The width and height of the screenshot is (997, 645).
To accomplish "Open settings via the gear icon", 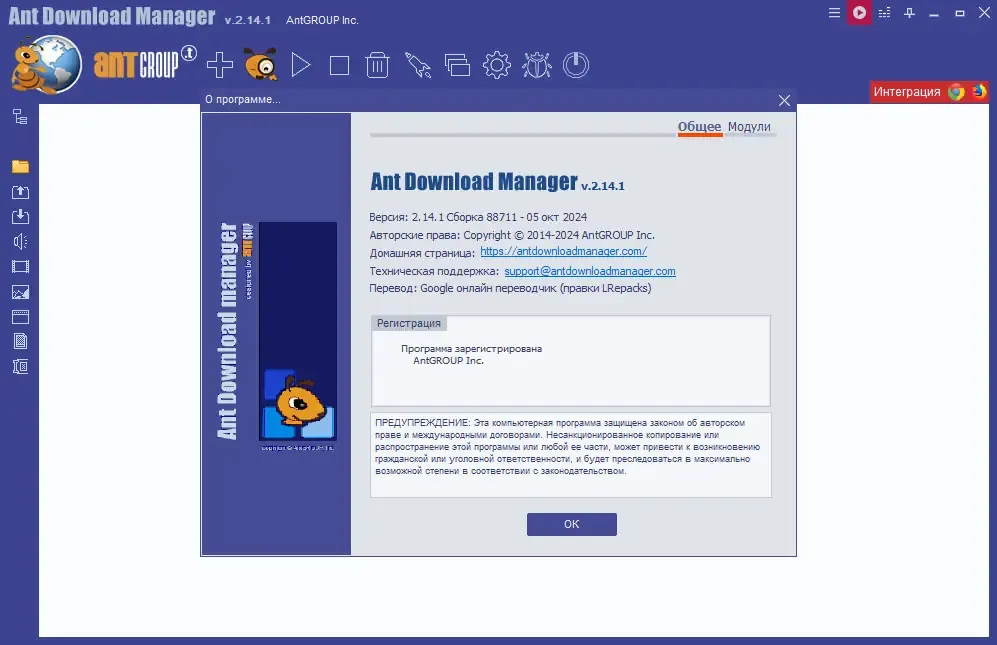I will click(497, 65).
